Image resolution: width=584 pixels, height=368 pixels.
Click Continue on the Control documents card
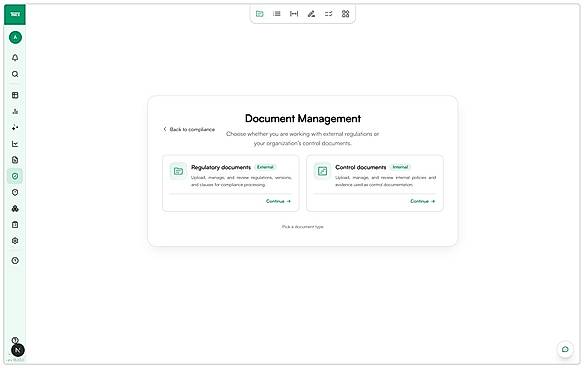[x=422, y=201]
